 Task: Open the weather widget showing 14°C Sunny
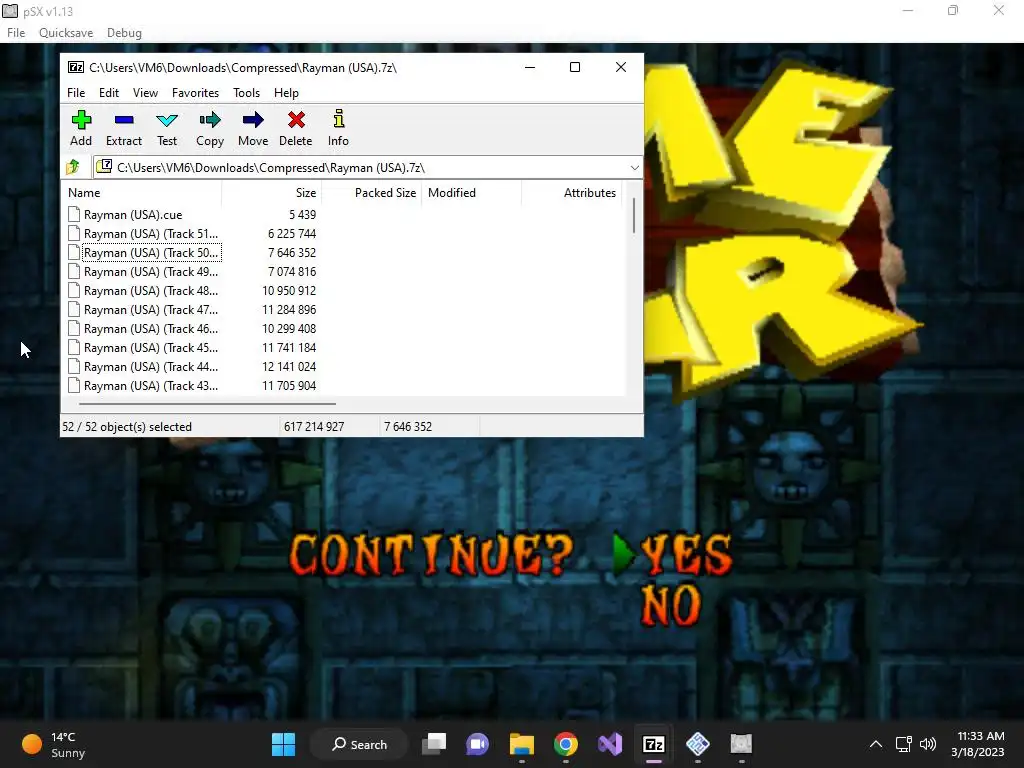click(54, 744)
